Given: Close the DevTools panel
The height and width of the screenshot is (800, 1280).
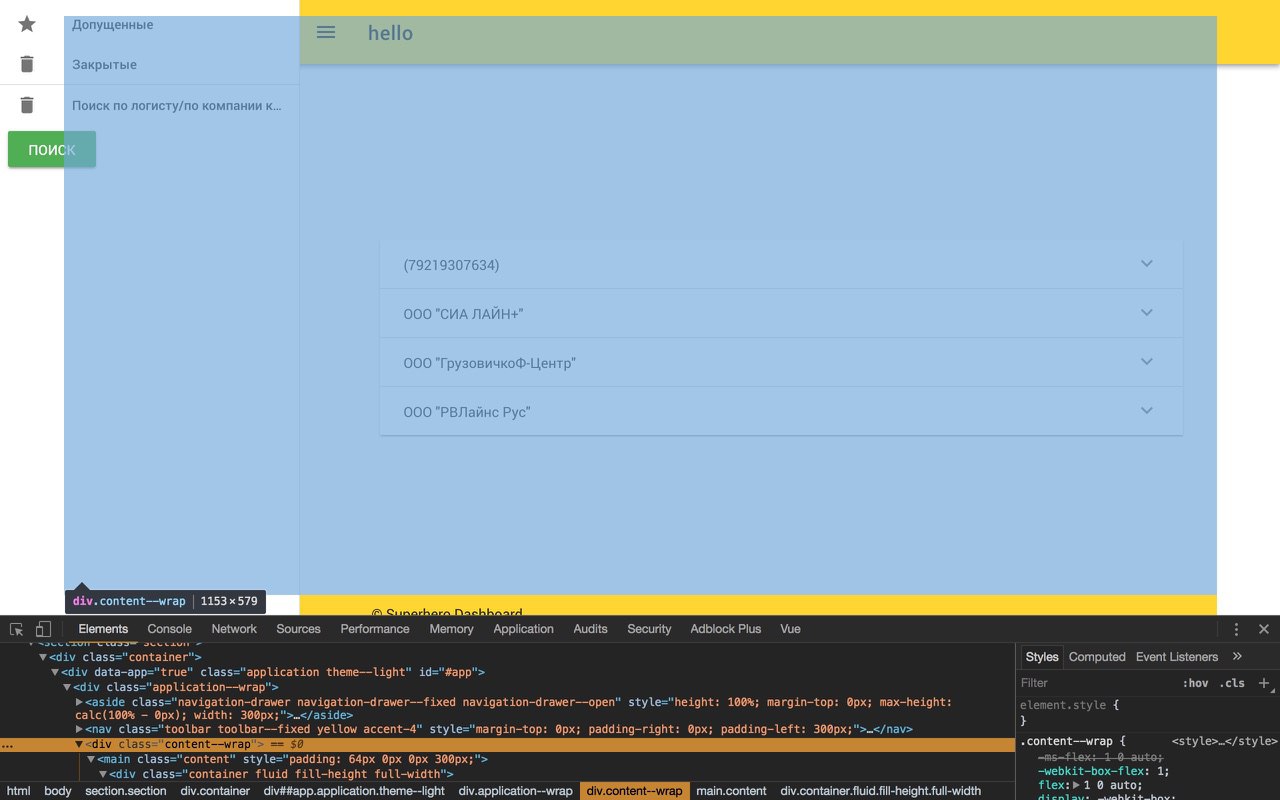Looking at the screenshot, I should (x=1264, y=629).
